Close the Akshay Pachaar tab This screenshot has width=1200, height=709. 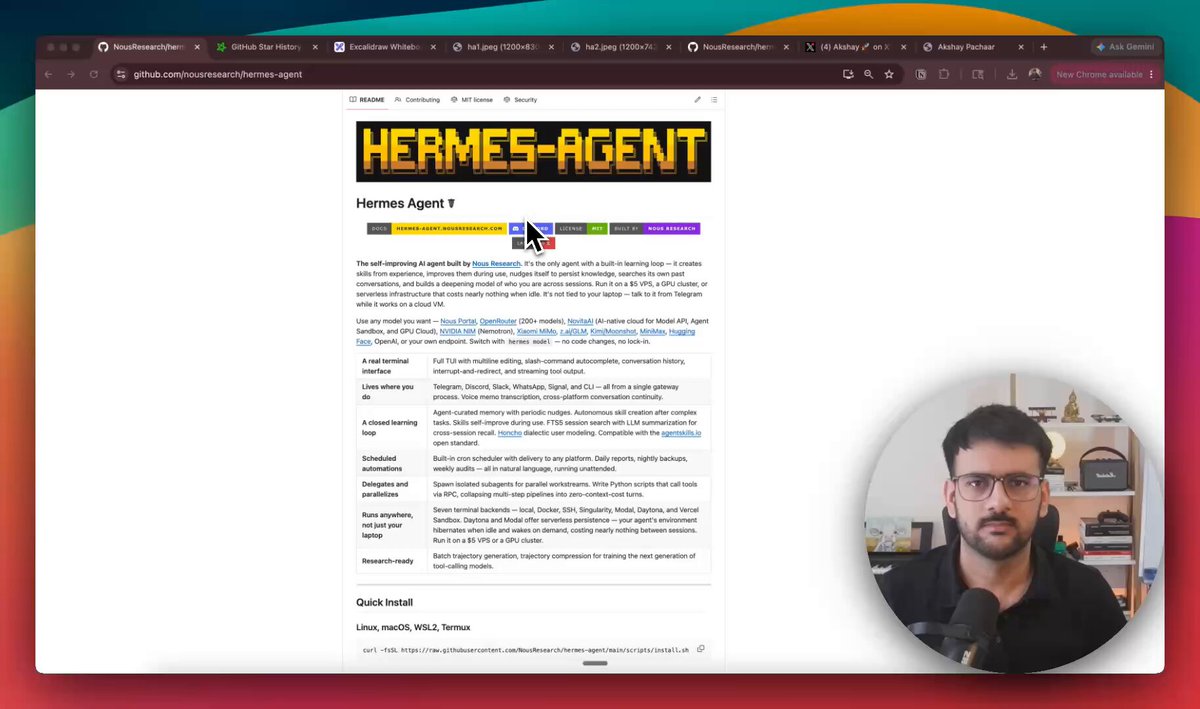[1020, 47]
